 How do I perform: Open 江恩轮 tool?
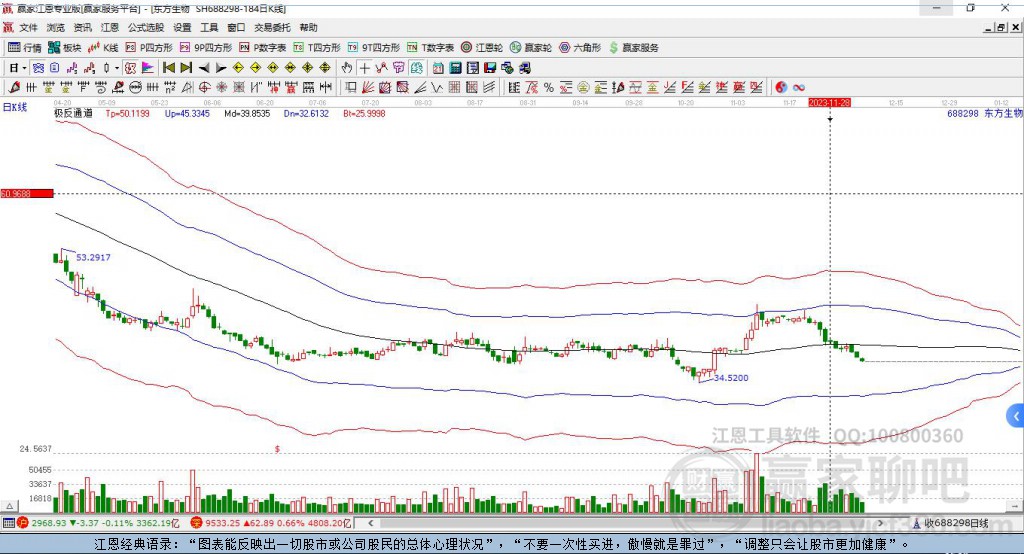pyautogui.click(x=482, y=48)
